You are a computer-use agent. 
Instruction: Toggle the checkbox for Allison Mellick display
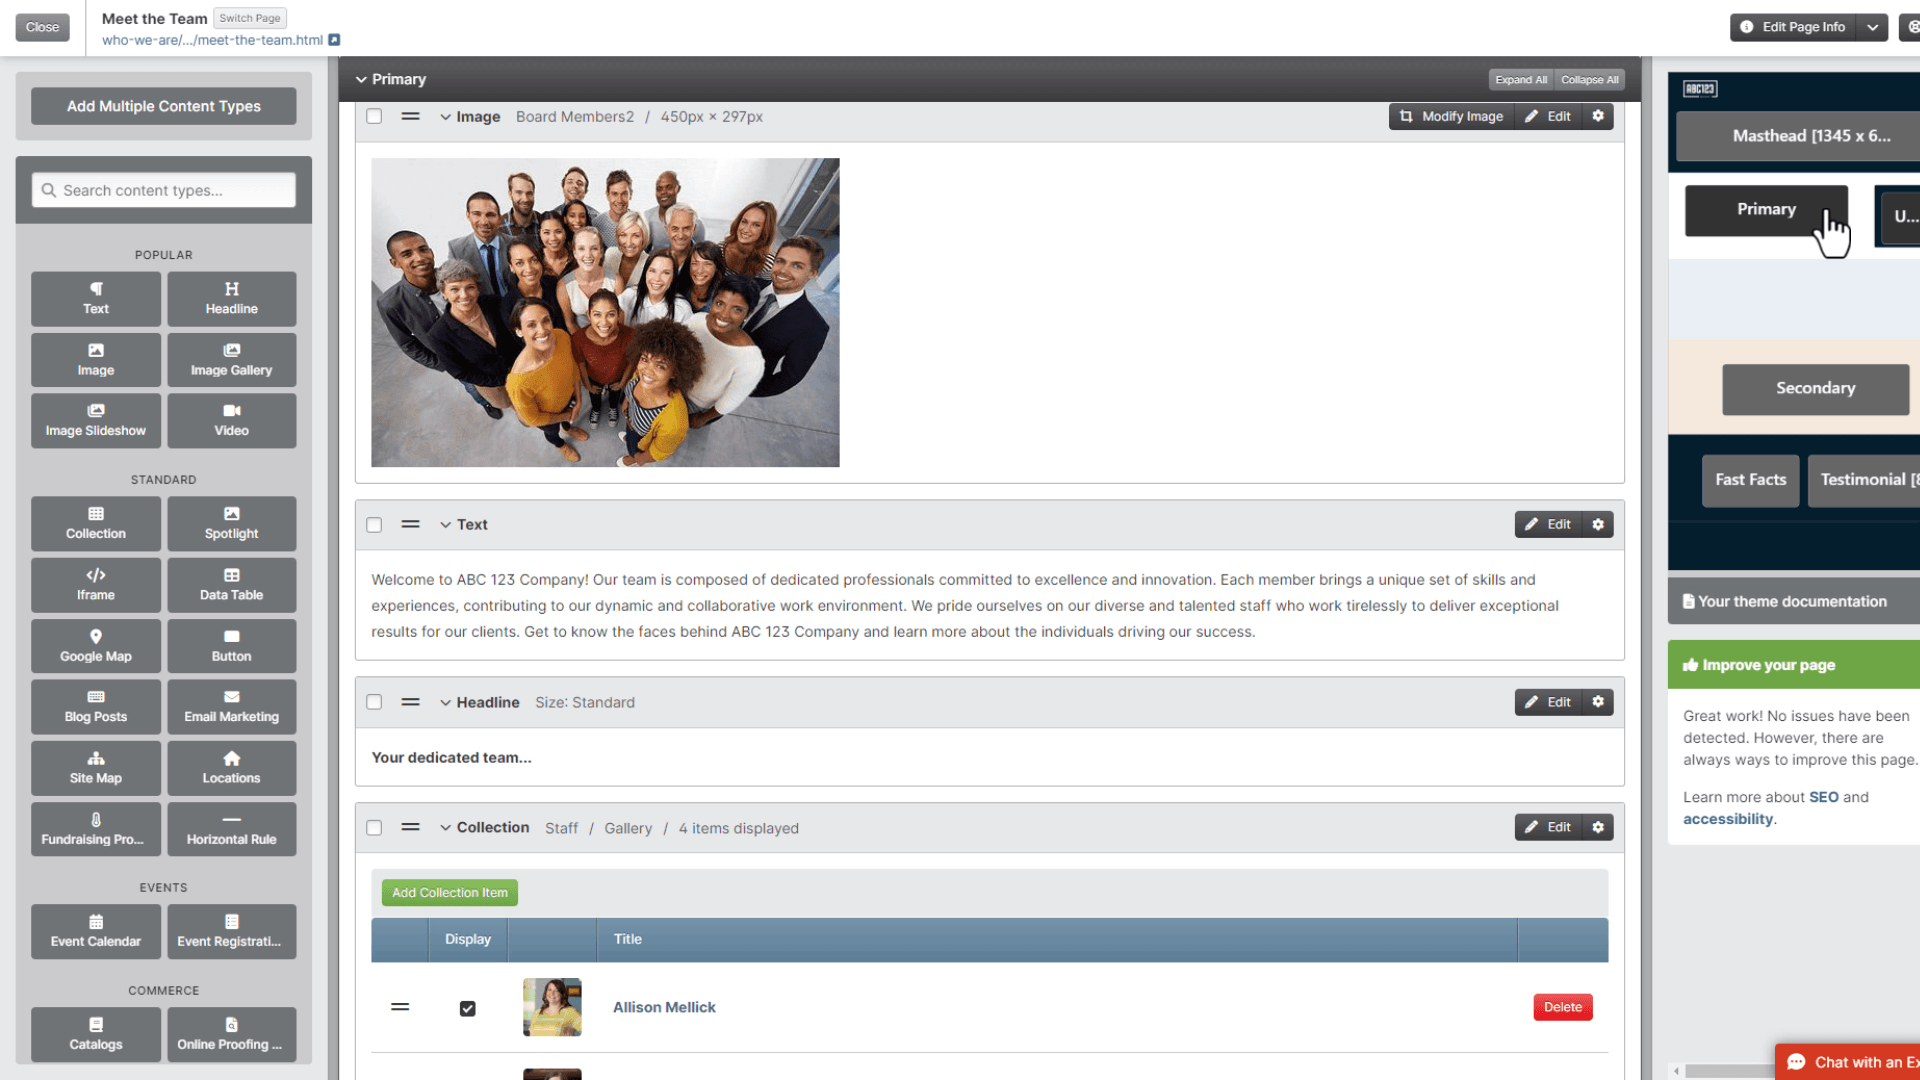467,1007
